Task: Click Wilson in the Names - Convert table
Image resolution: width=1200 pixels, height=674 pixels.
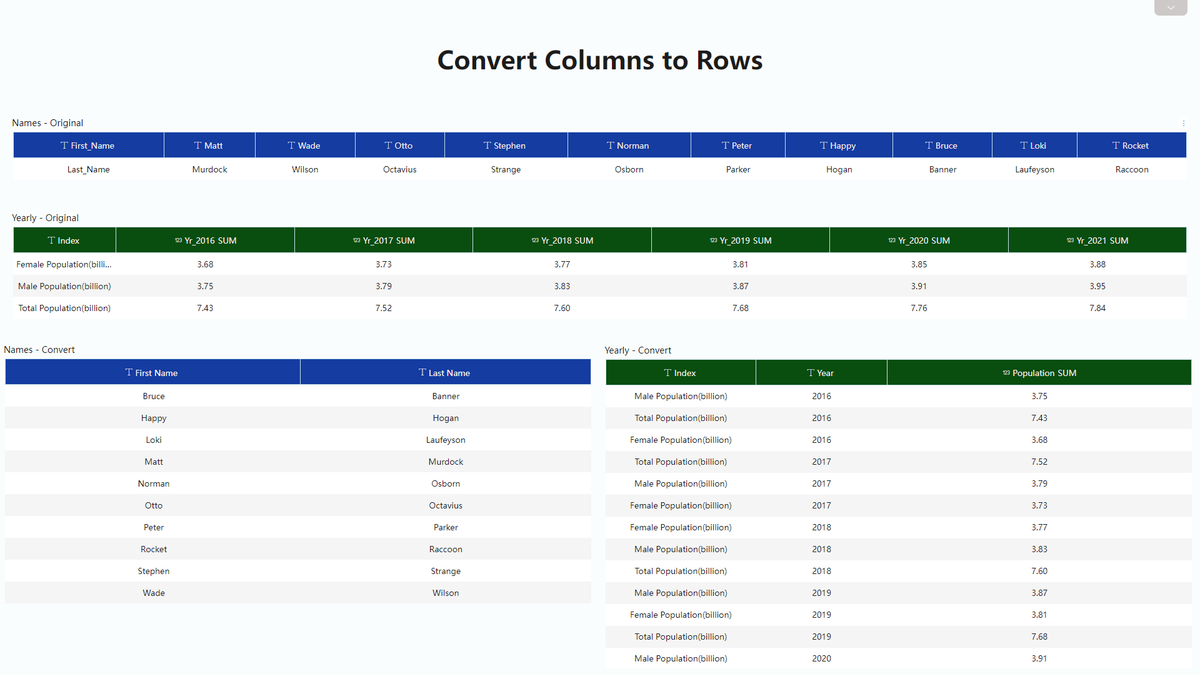Action: (446, 593)
